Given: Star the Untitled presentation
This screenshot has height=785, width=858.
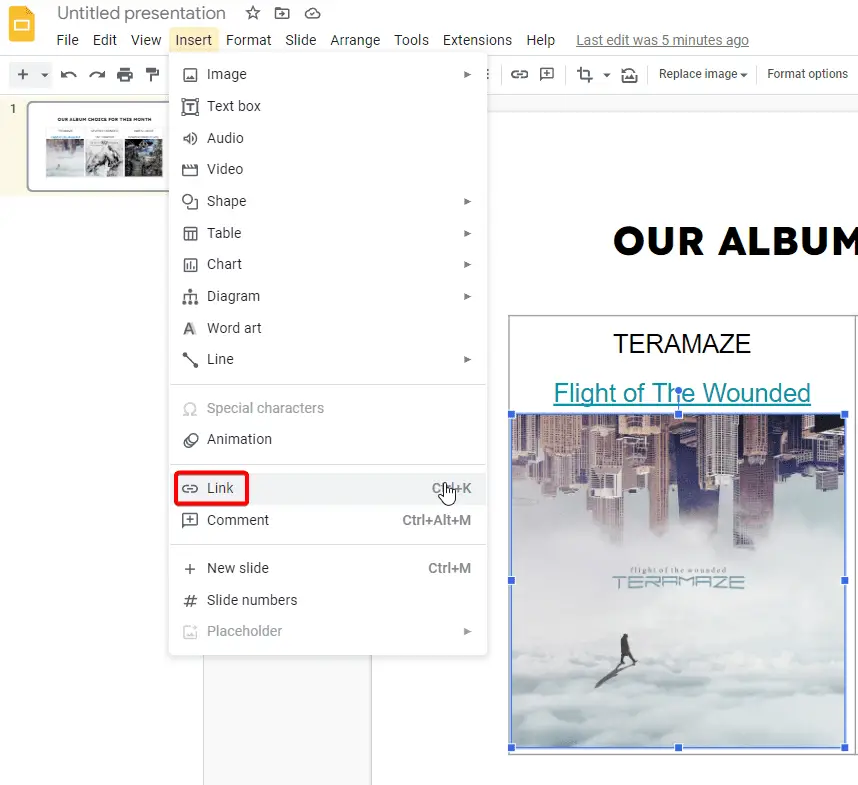Looking at the screenshot, I should [x=252, y=13].
